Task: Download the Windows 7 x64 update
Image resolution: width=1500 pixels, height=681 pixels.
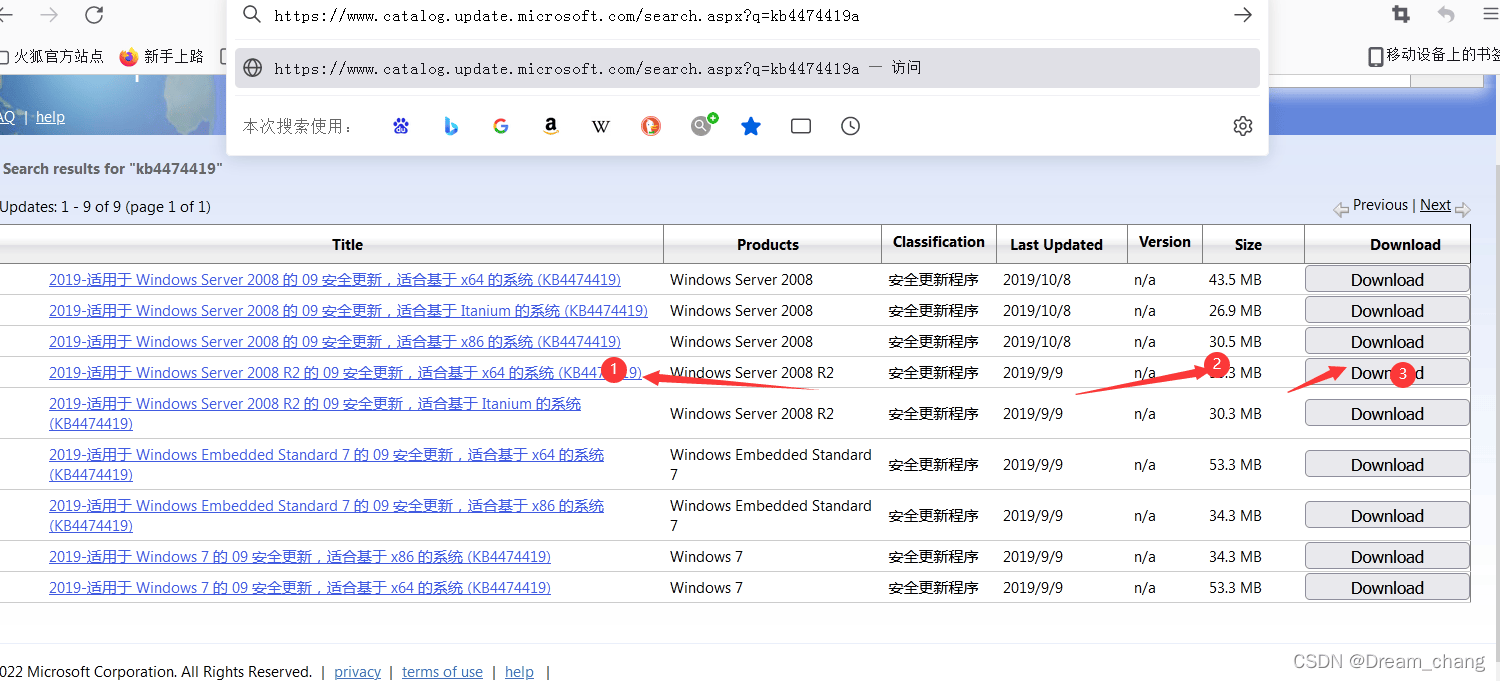Action: pos(1387,588)
